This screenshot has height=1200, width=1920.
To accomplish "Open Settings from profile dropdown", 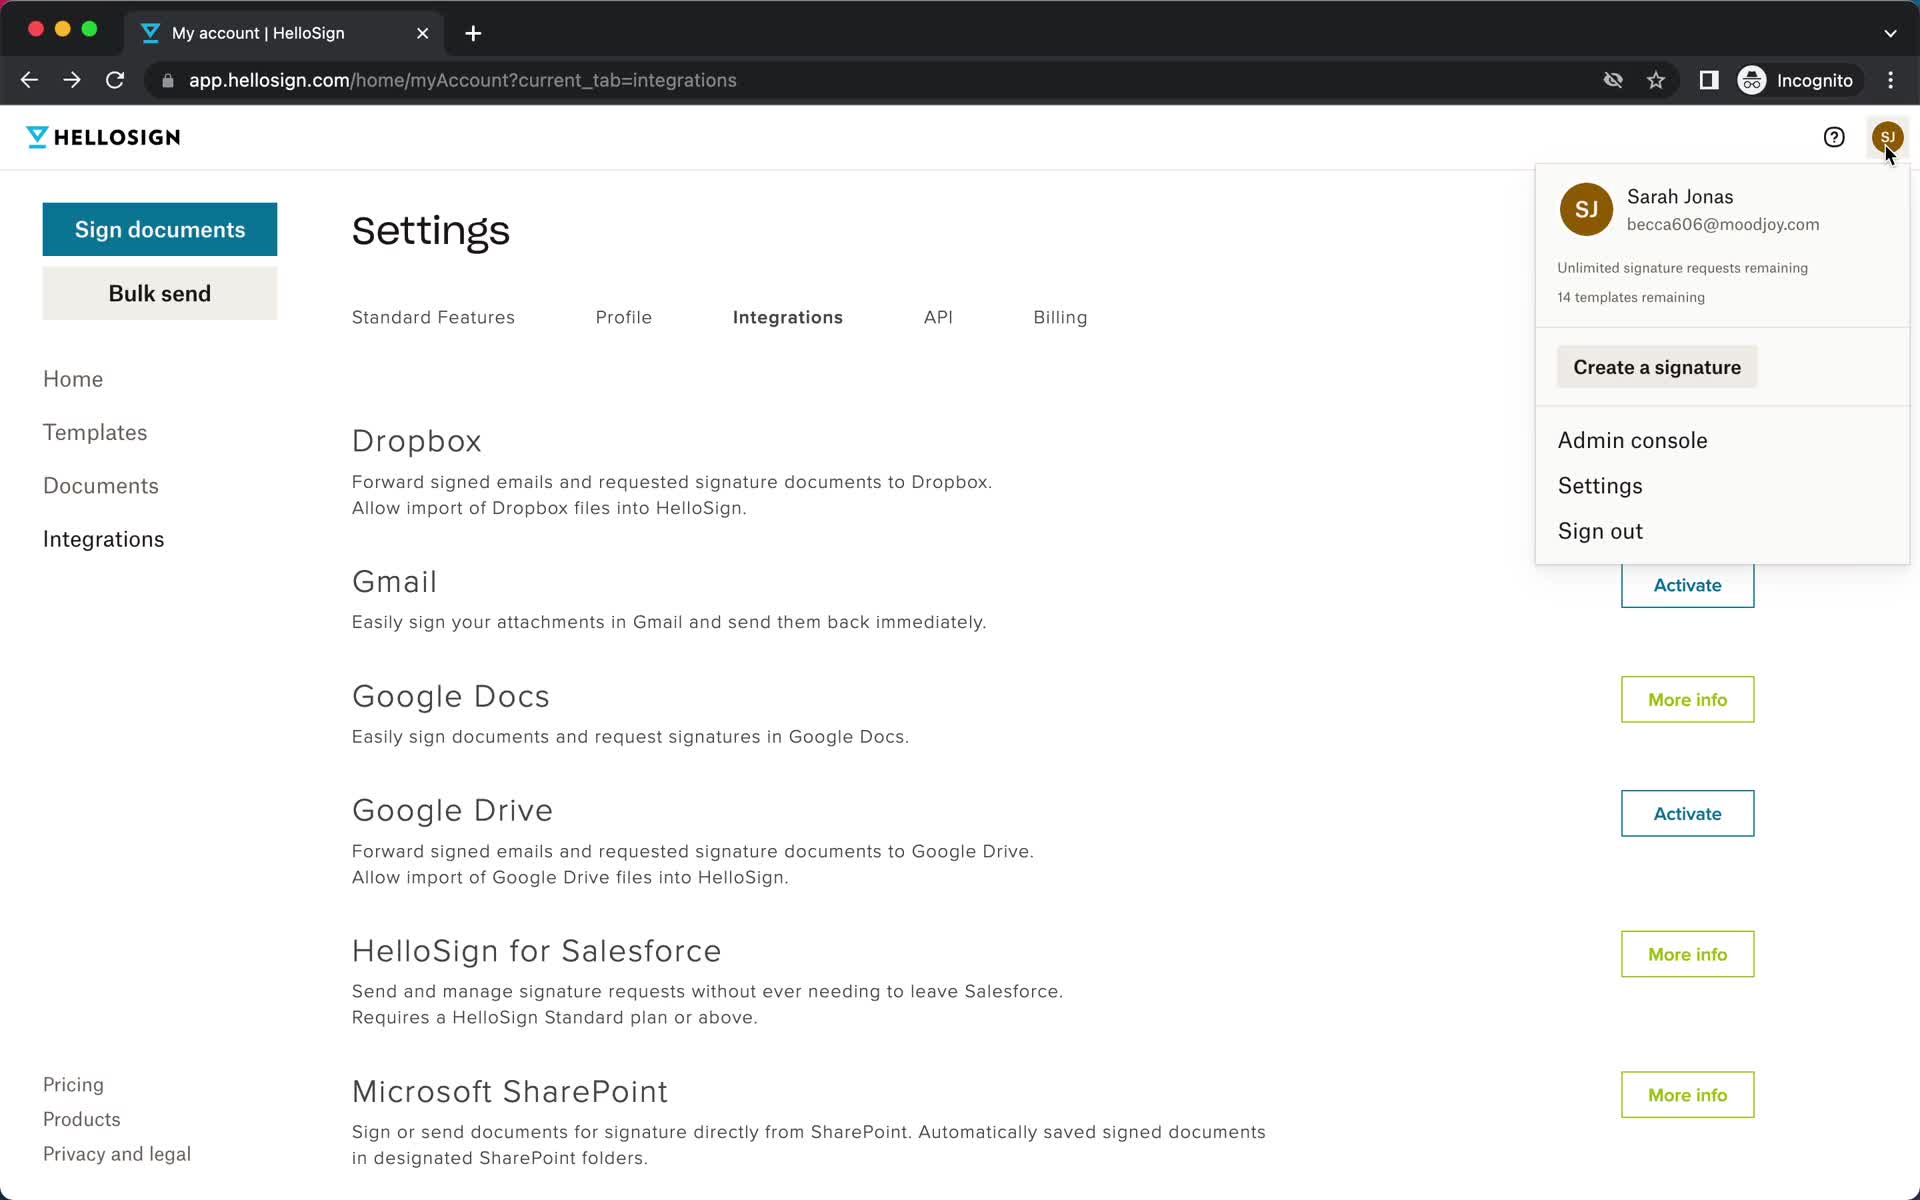I will point(1601,484).
